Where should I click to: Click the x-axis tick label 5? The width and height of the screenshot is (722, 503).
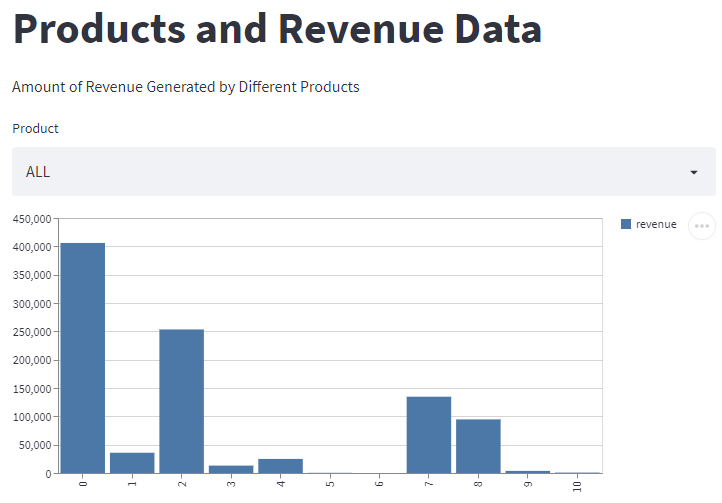(x=330, y=484)
